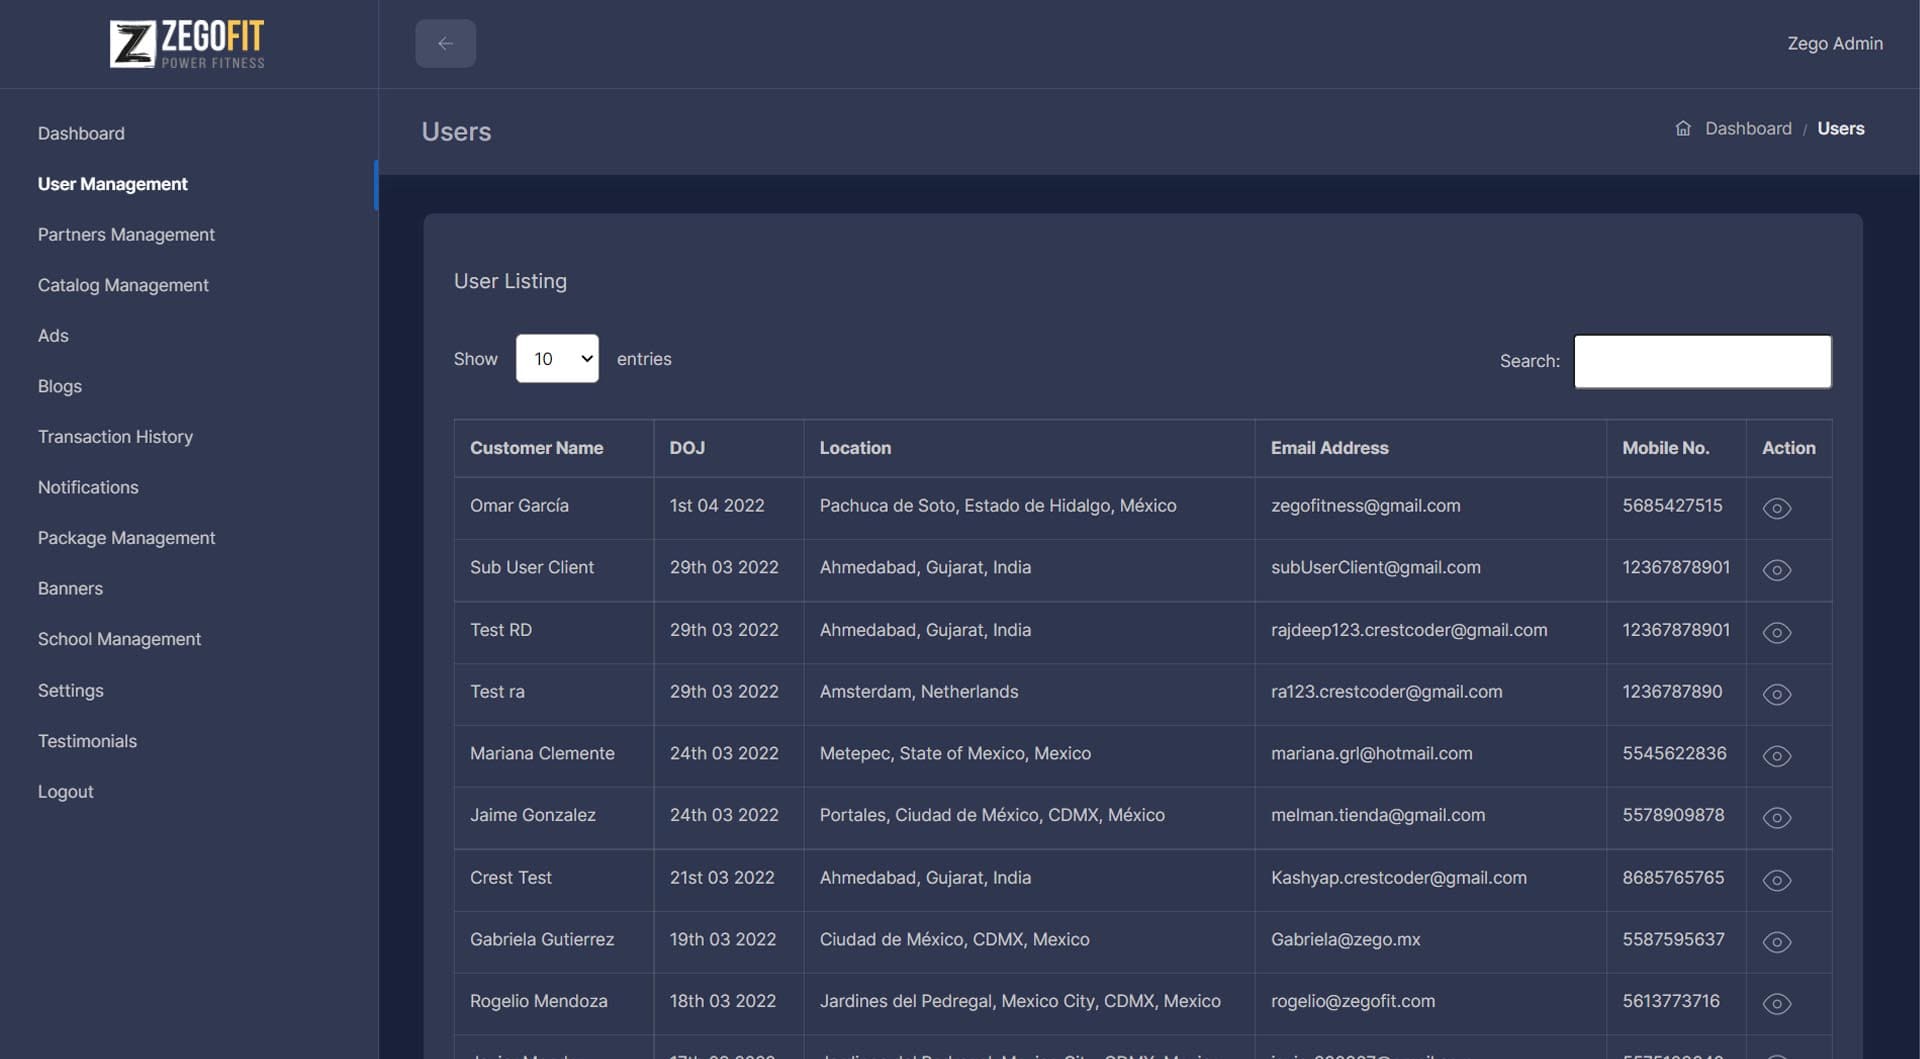Select Package Management from sidebar
Viewport: 1920px width, 1059px height.
click(x=126, y=538)
